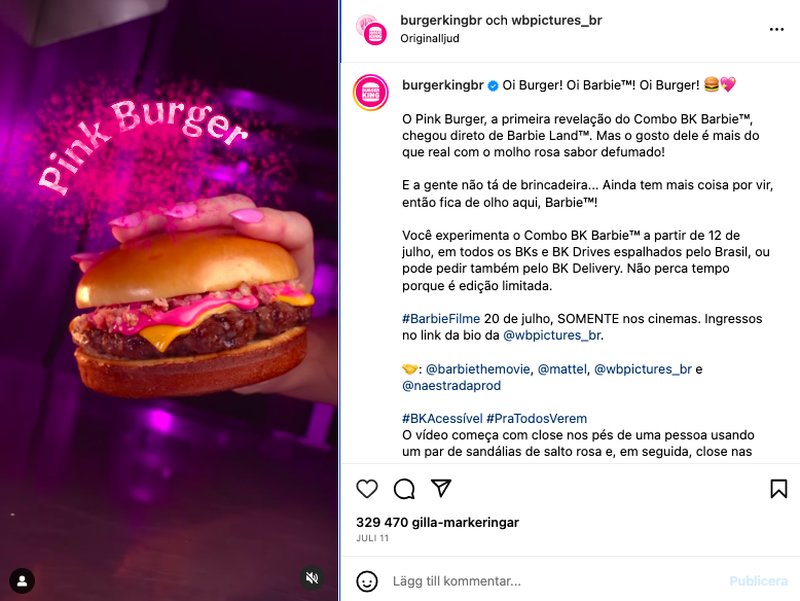Save post with bookmark icon
800x601 pixels.
[x=779, y=489]
